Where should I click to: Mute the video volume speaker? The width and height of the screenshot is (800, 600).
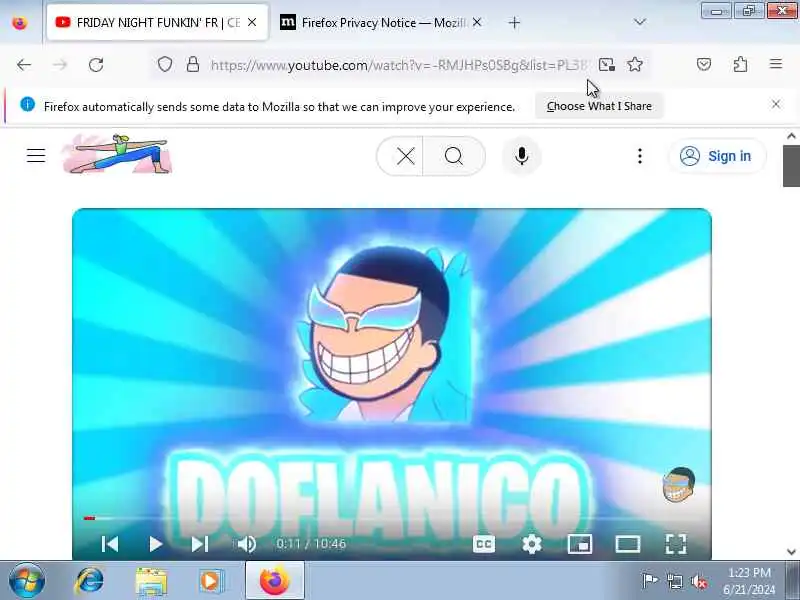[x=247, y=544]
